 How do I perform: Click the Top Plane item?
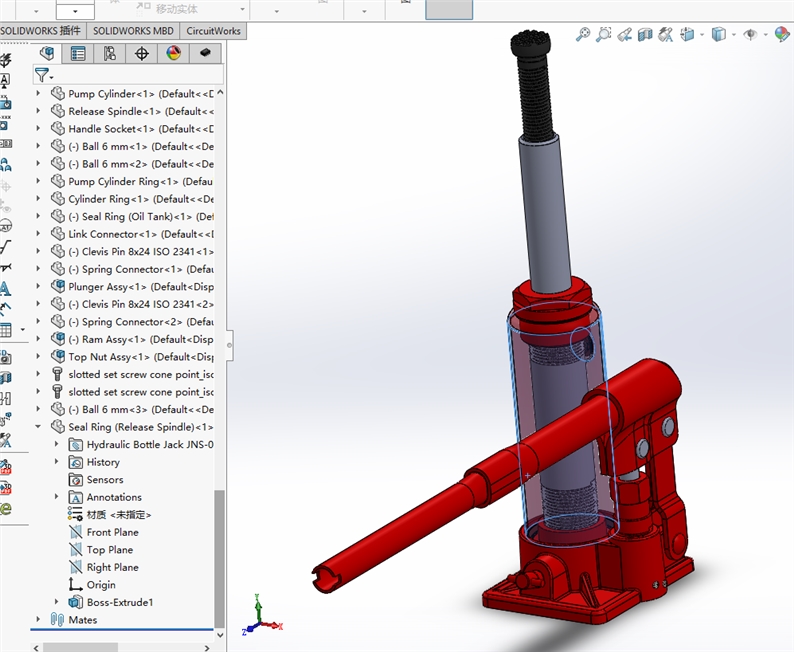click(x=110, y=549)
